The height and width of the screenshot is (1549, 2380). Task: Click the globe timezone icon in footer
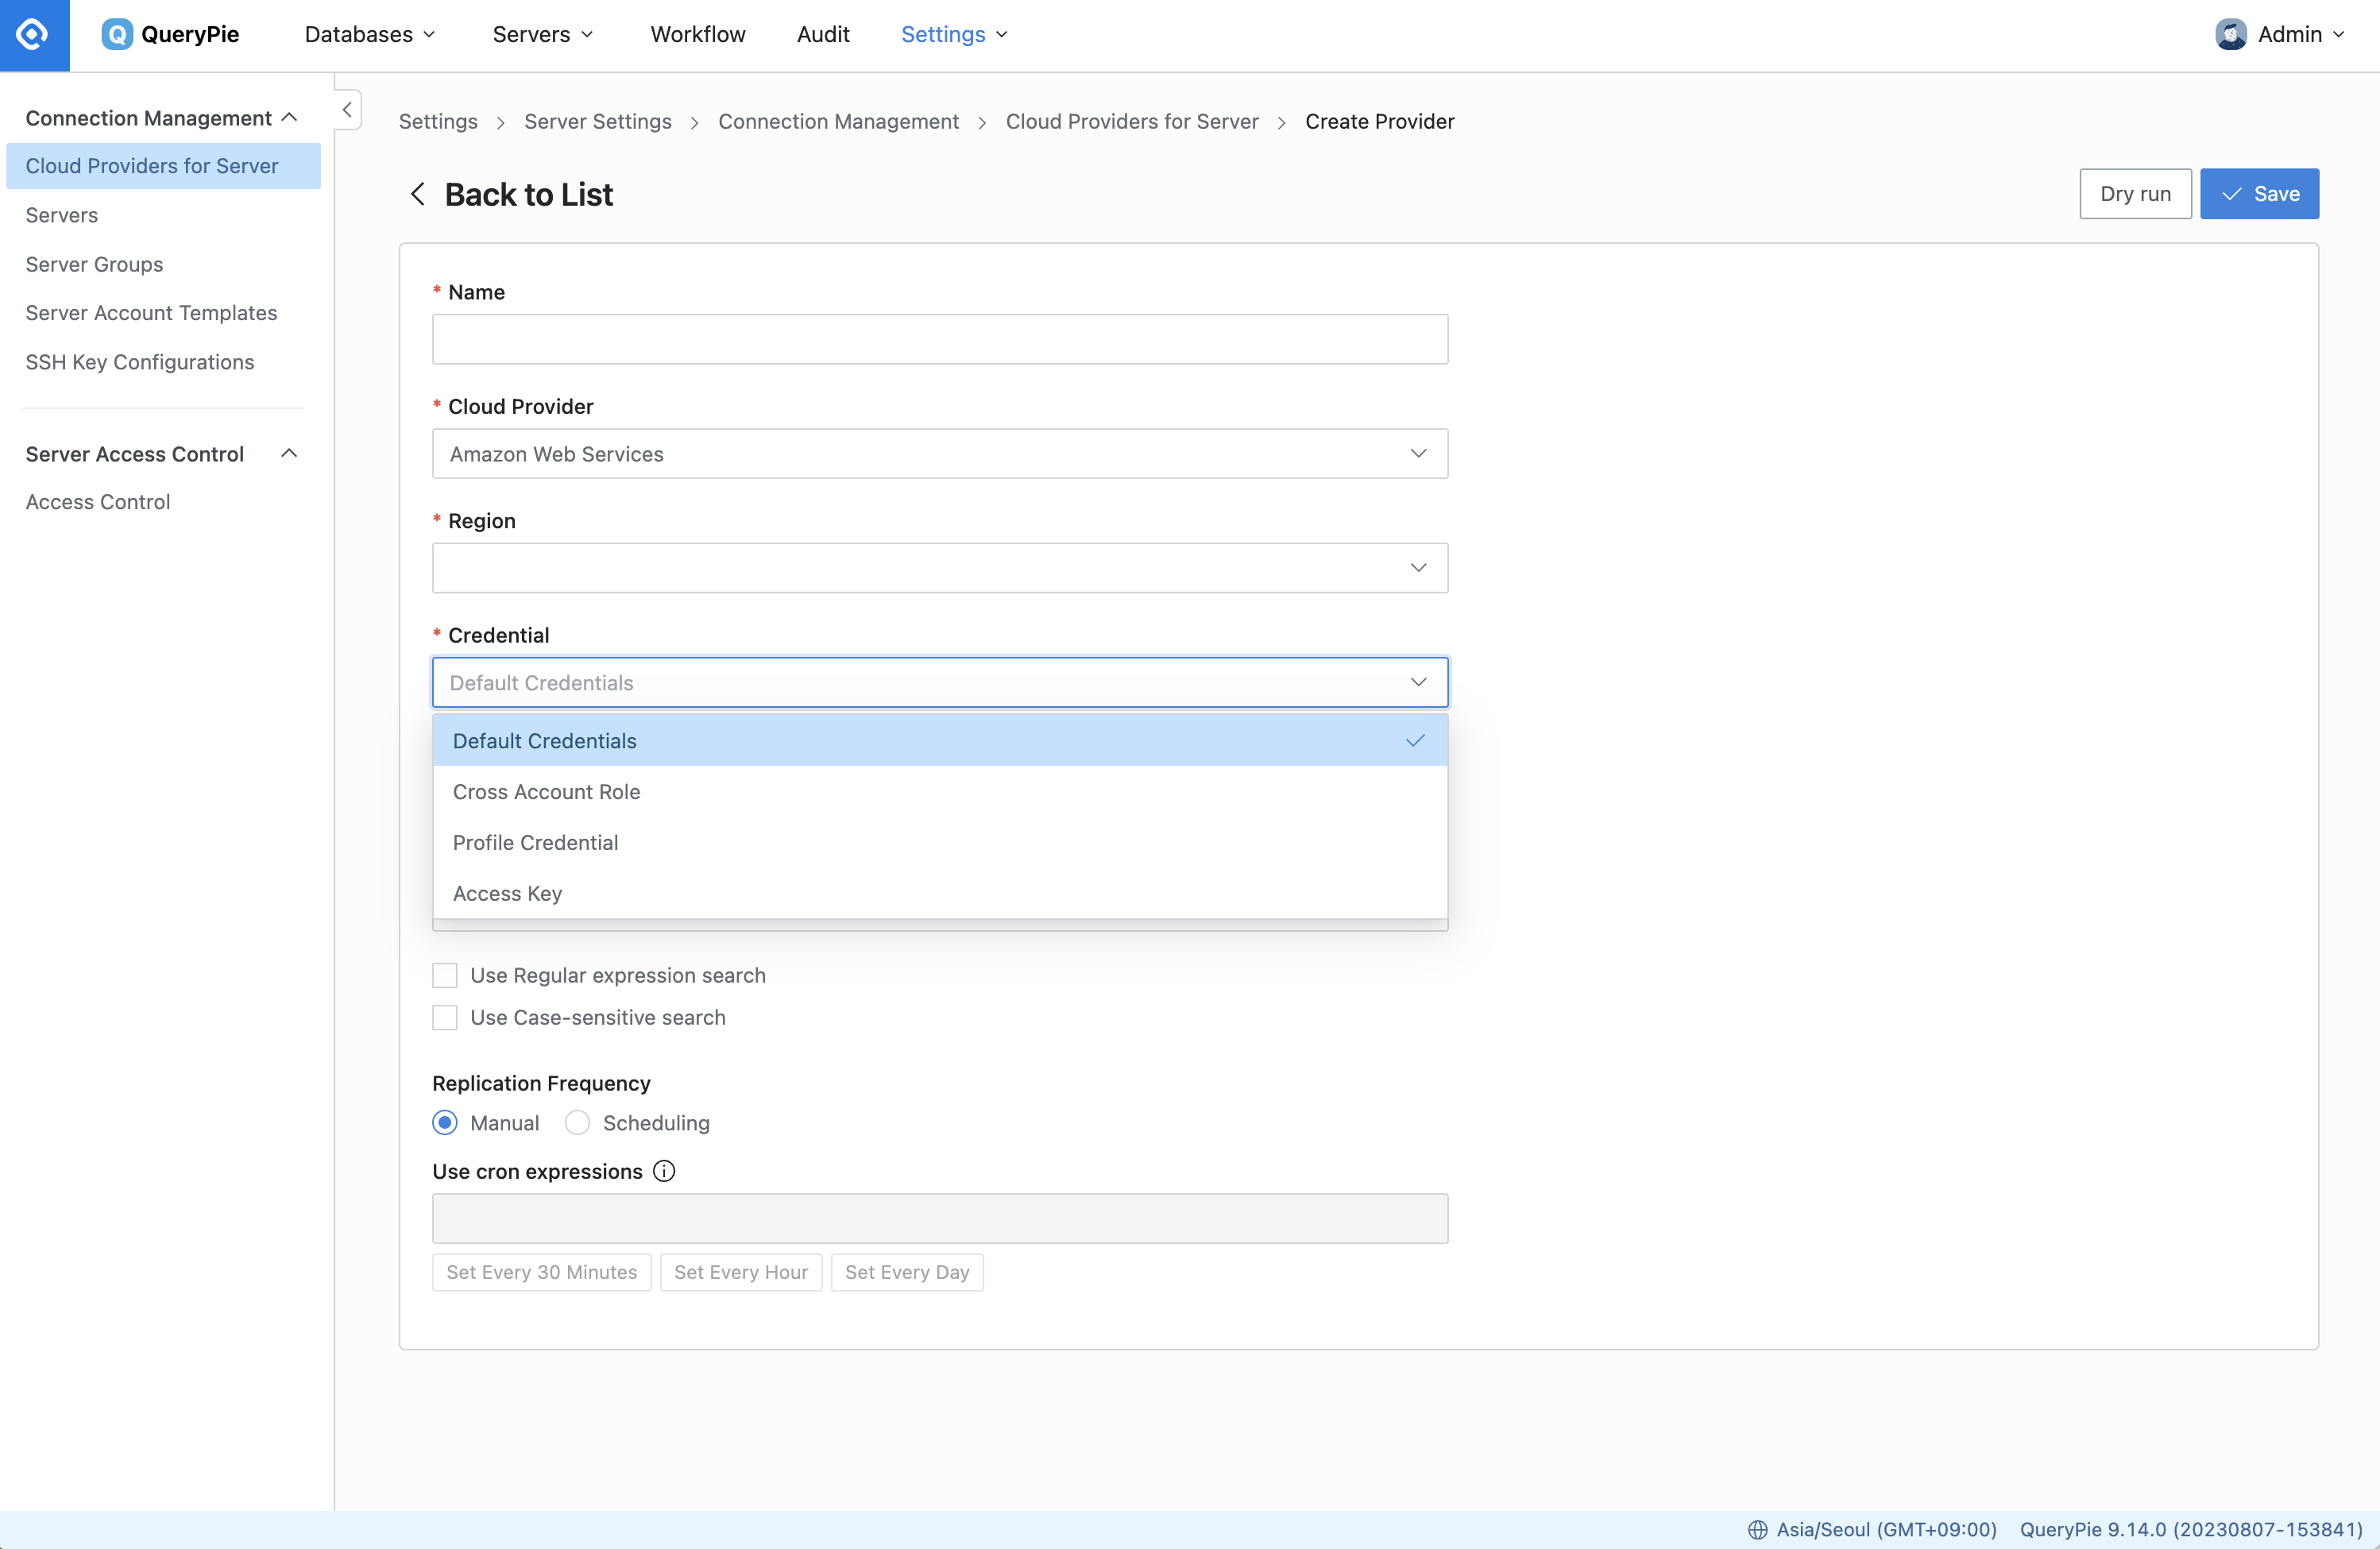(x=1757, y=1529)
